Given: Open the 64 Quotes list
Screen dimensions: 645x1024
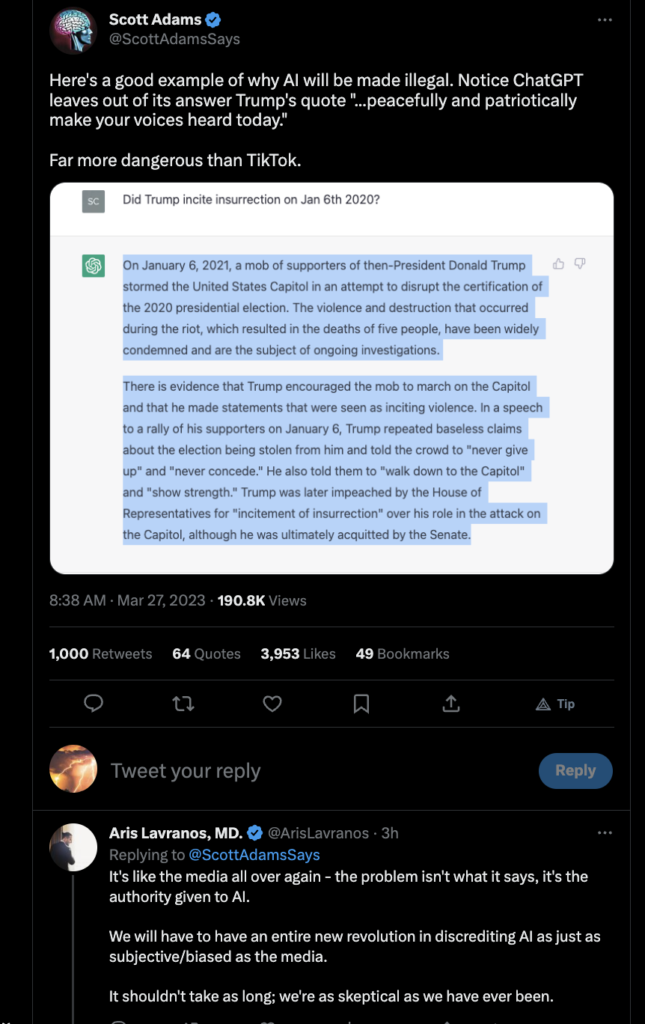Looking at the screenshot, I should tap(206, 654).
